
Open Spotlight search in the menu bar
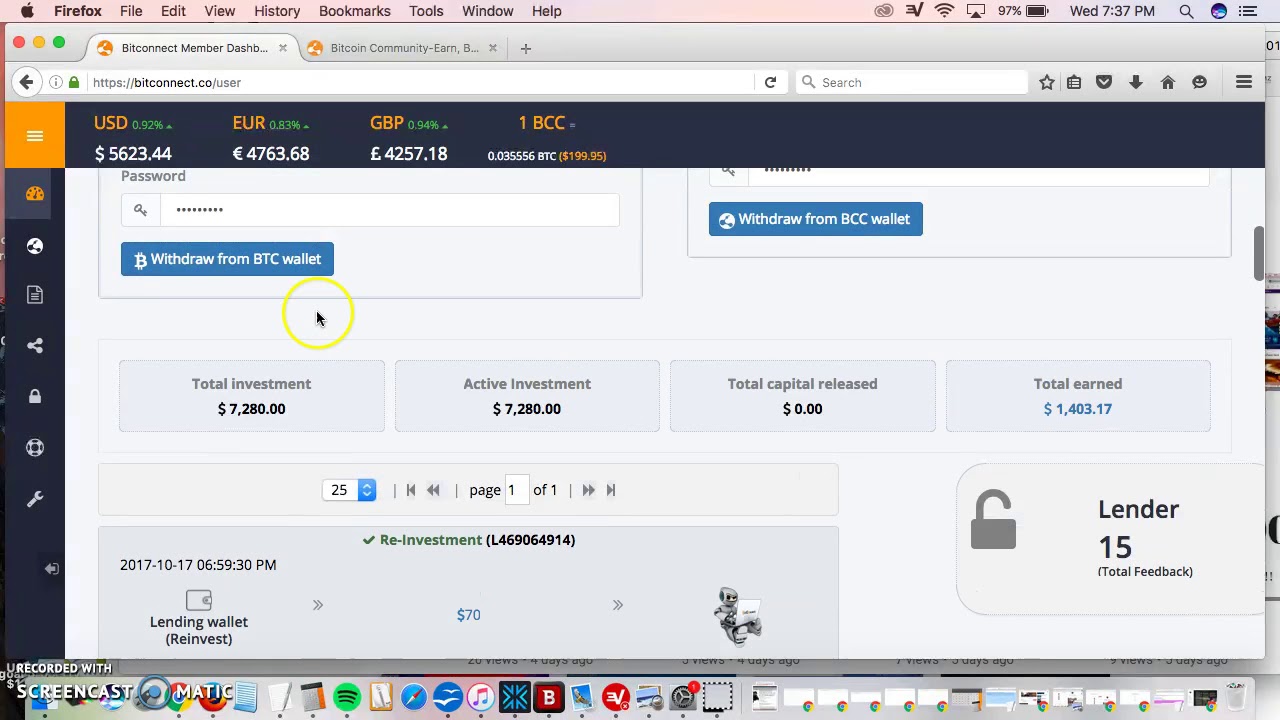pyautogui.click(x=1186, y=11)
